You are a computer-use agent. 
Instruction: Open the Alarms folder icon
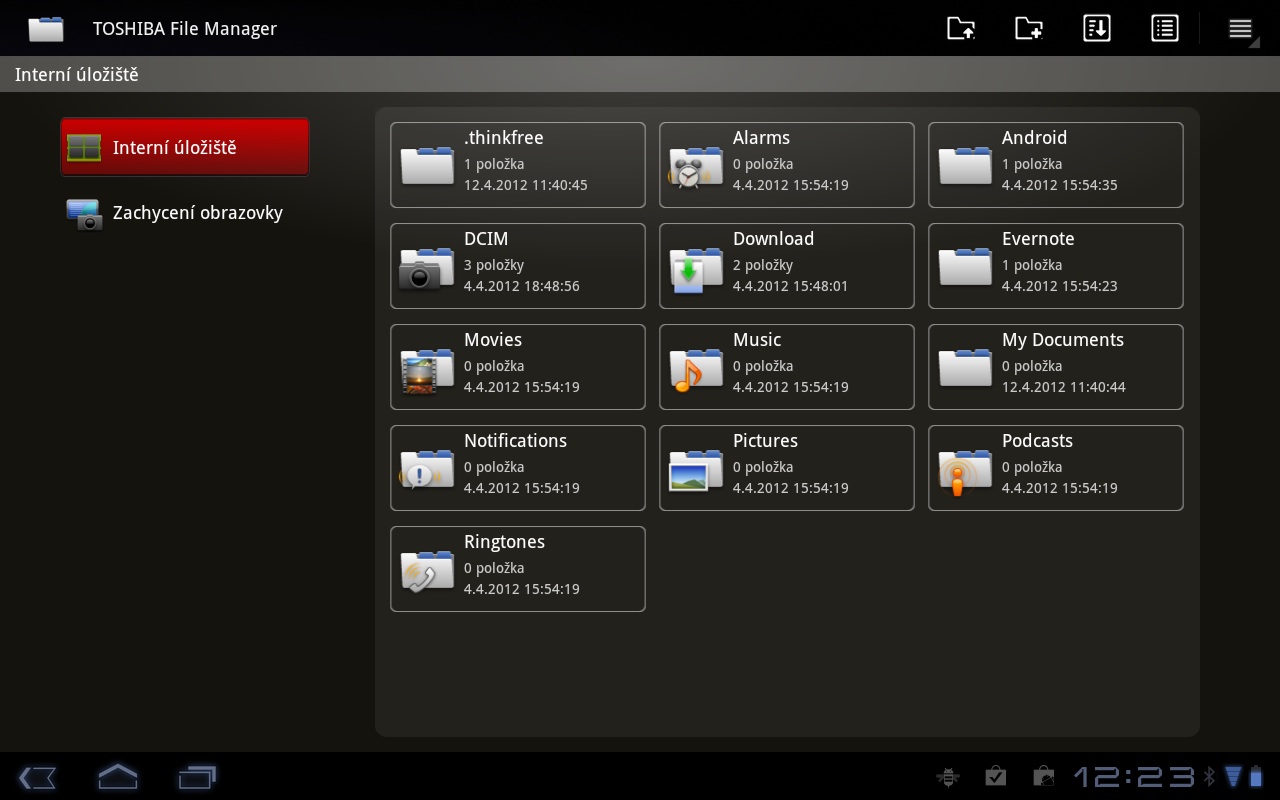click(695, 166)
